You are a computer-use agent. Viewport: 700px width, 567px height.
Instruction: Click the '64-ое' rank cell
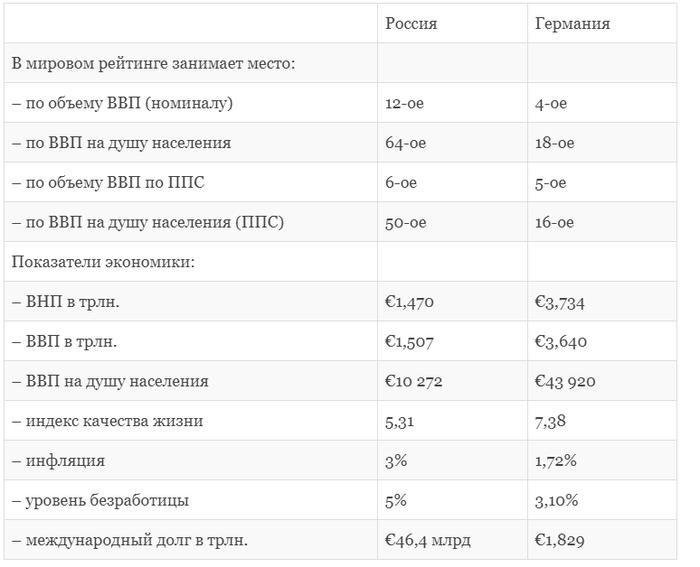[406, 143]
